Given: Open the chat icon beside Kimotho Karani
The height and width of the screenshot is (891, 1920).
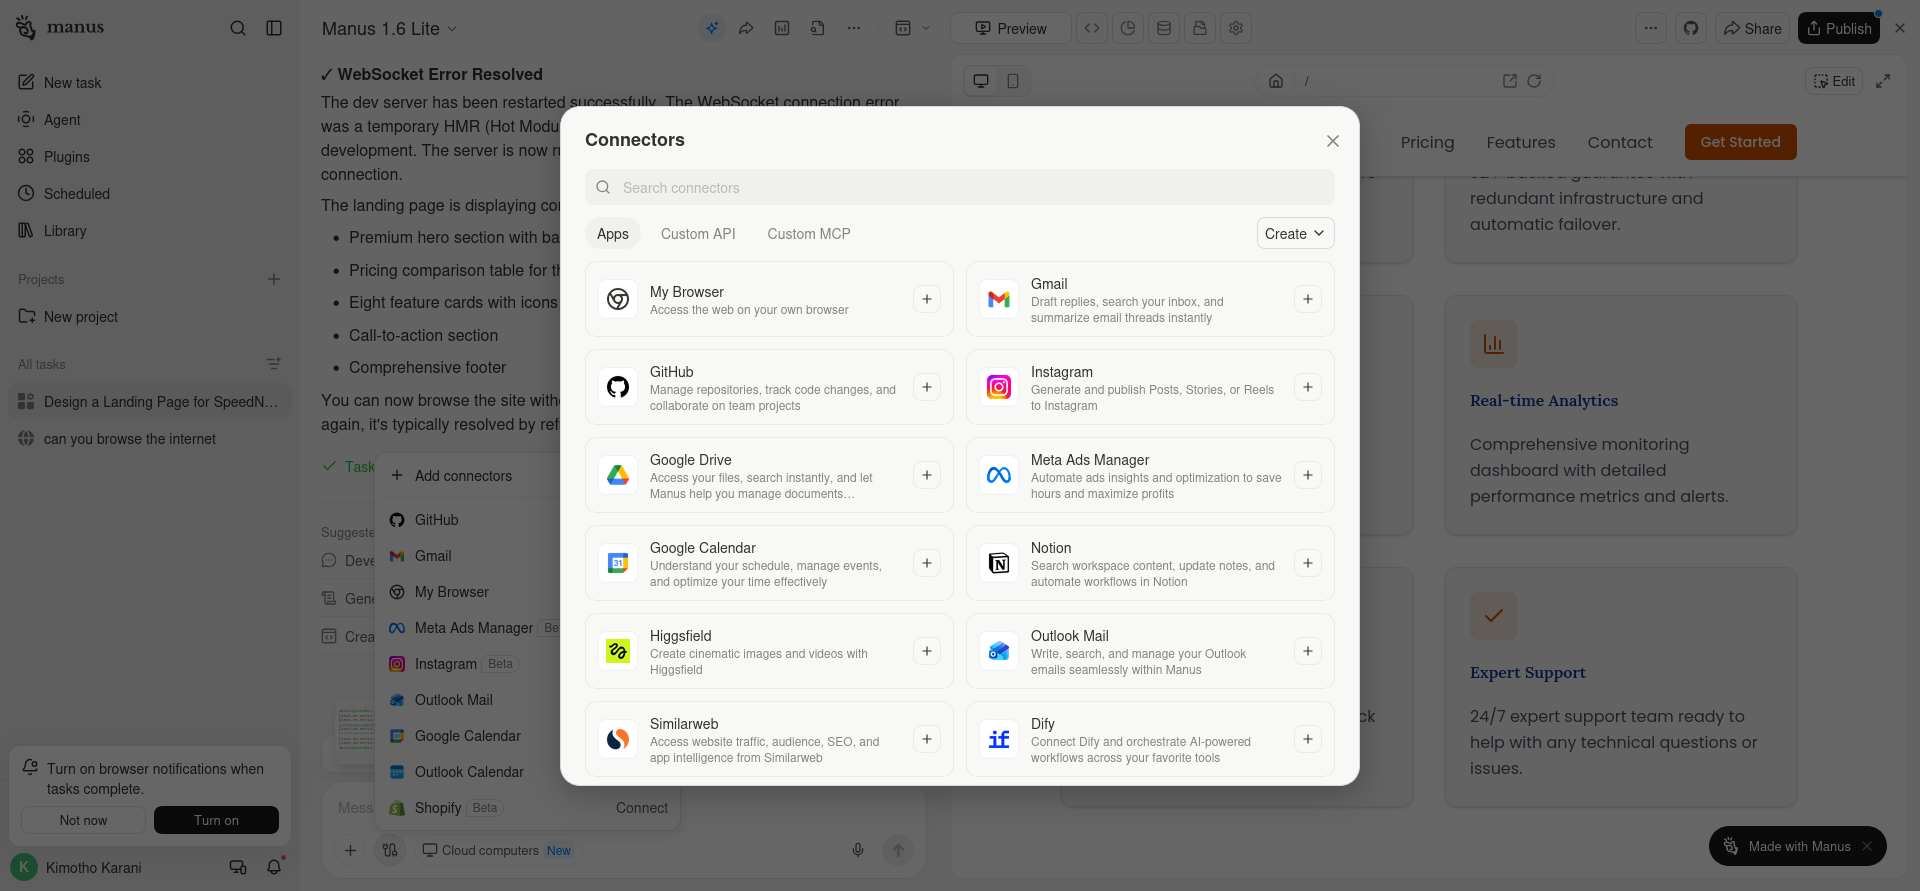Looking at the screenshot, I should click(x=238, y=867).
